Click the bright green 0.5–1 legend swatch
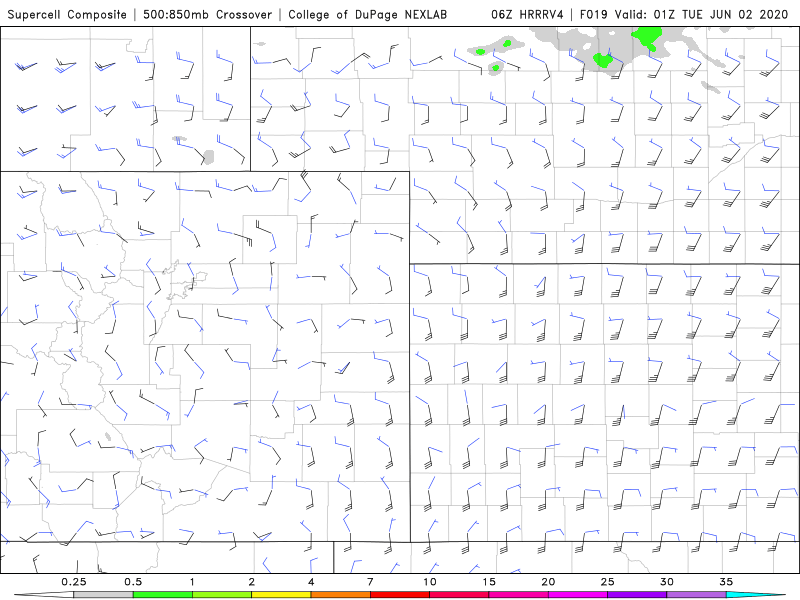The image size is (800, 600). click(x=162, y=595)
